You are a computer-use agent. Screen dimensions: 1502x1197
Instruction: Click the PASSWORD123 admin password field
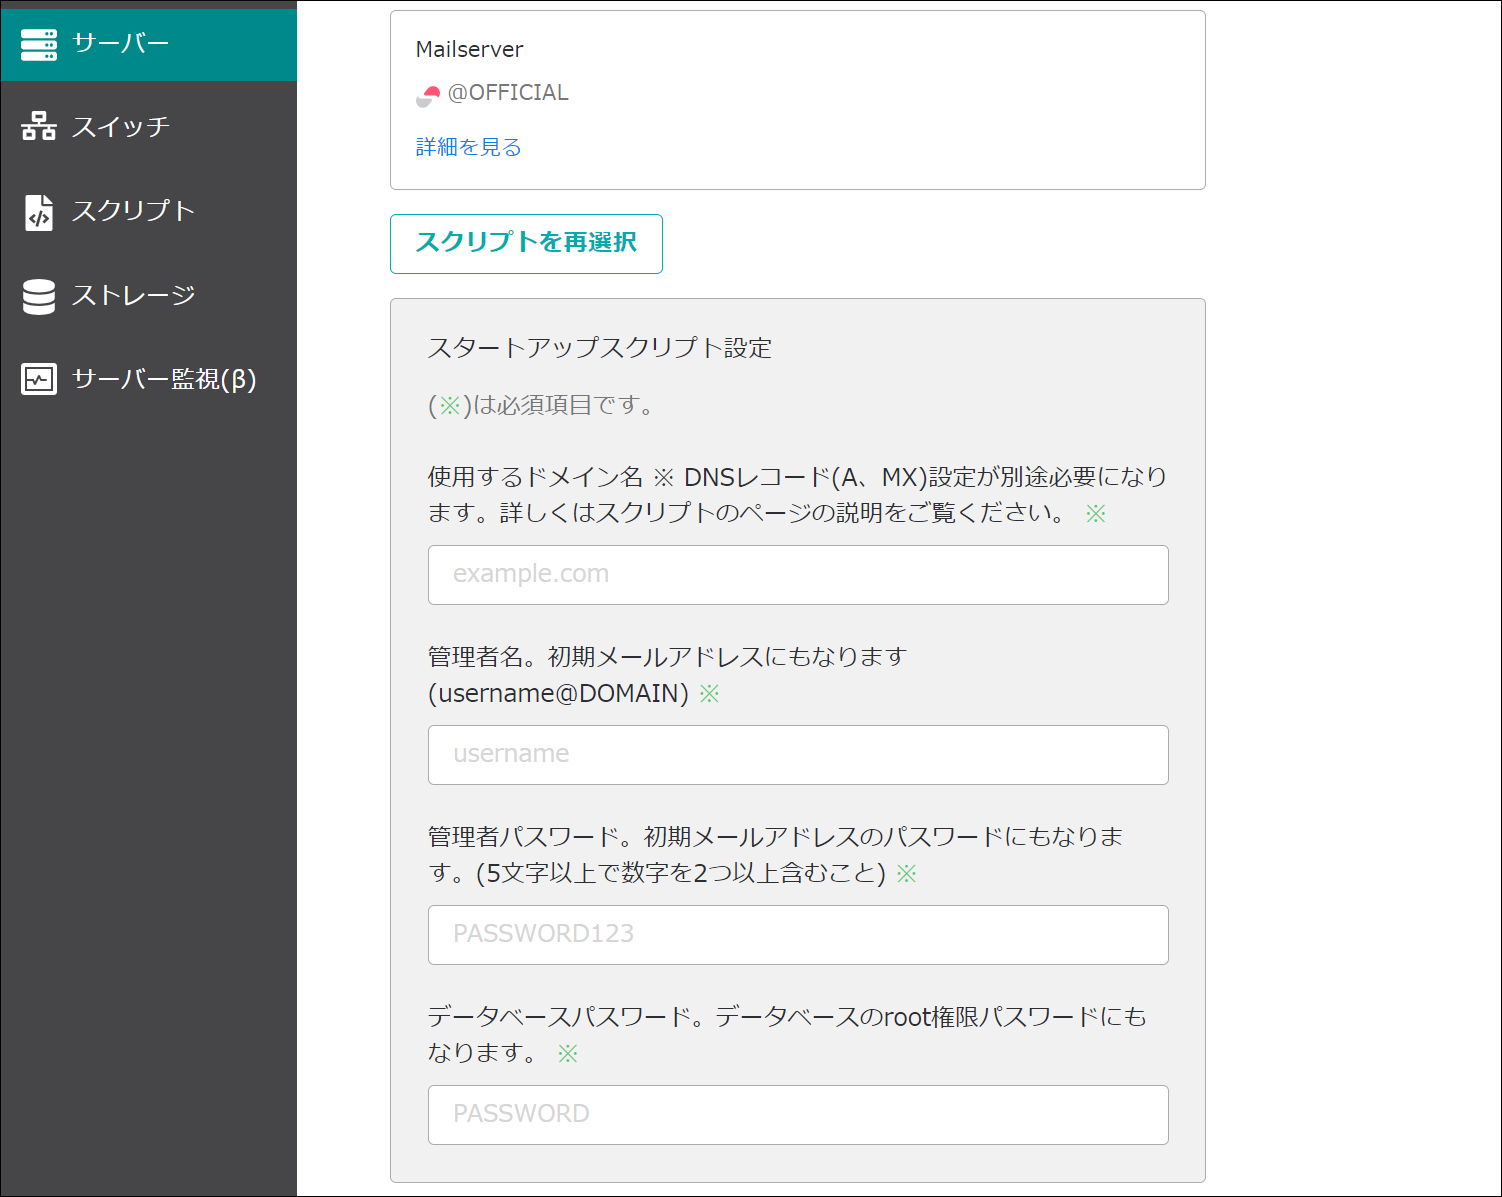click(797, 935)
